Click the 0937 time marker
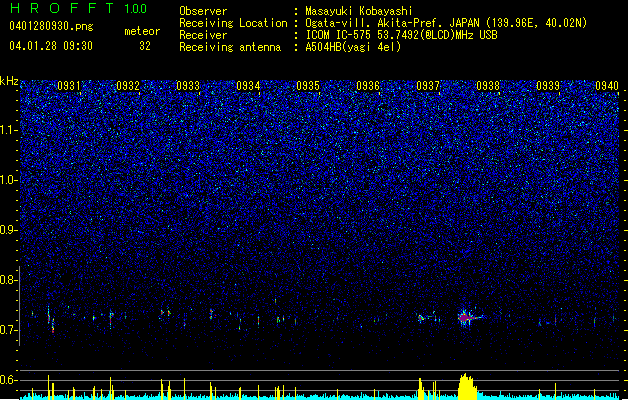629x400 pixels. 428,85
